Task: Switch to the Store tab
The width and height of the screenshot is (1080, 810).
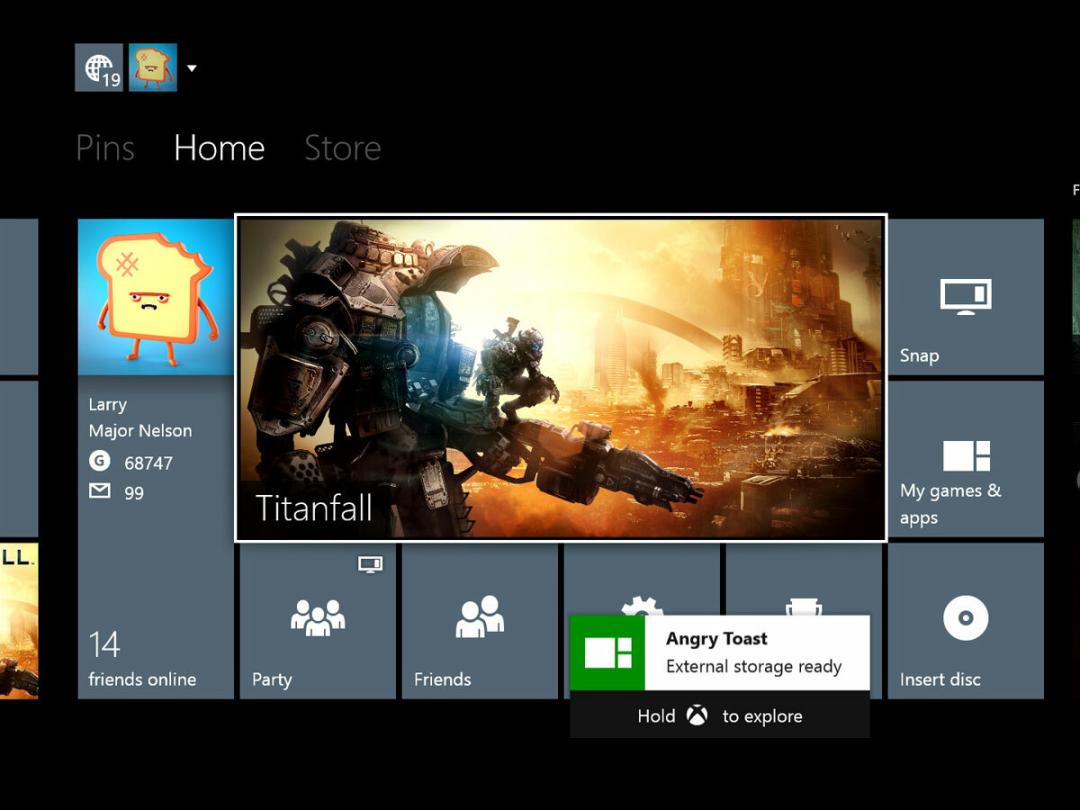Action: coord(342,147)
